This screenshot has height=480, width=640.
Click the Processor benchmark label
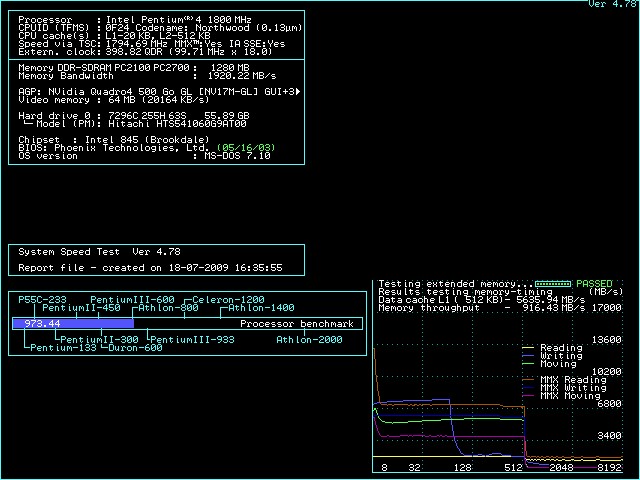point(297,324)
